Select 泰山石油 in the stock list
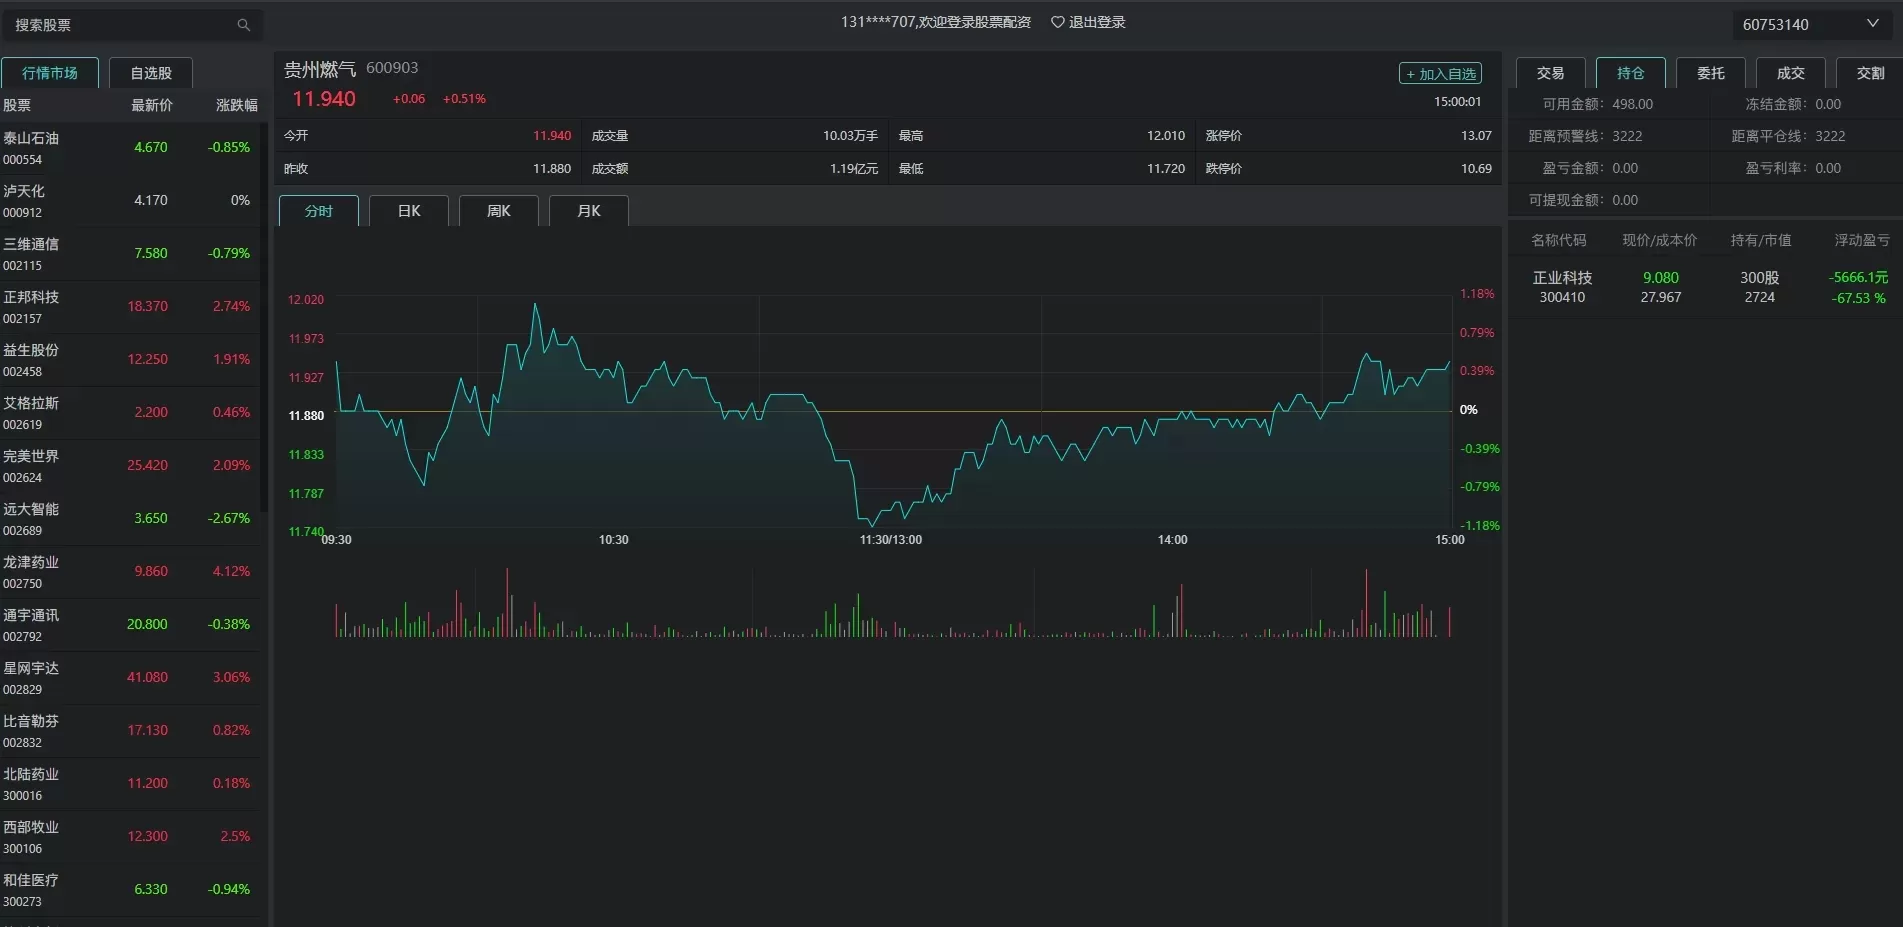Image resolution: width=1903 pixels, height=927 pixels. [130, 148]
